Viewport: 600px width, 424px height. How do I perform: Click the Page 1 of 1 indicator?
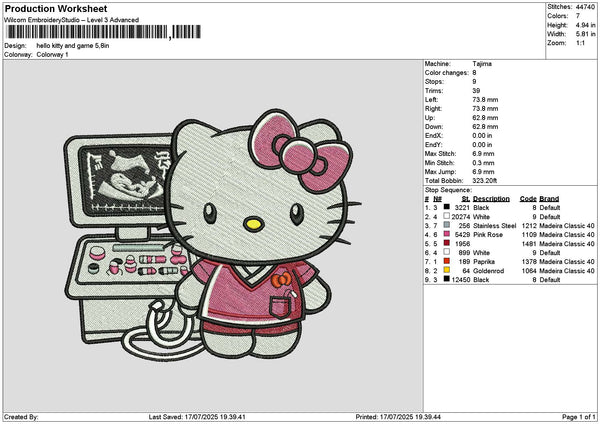click(579, 417)
